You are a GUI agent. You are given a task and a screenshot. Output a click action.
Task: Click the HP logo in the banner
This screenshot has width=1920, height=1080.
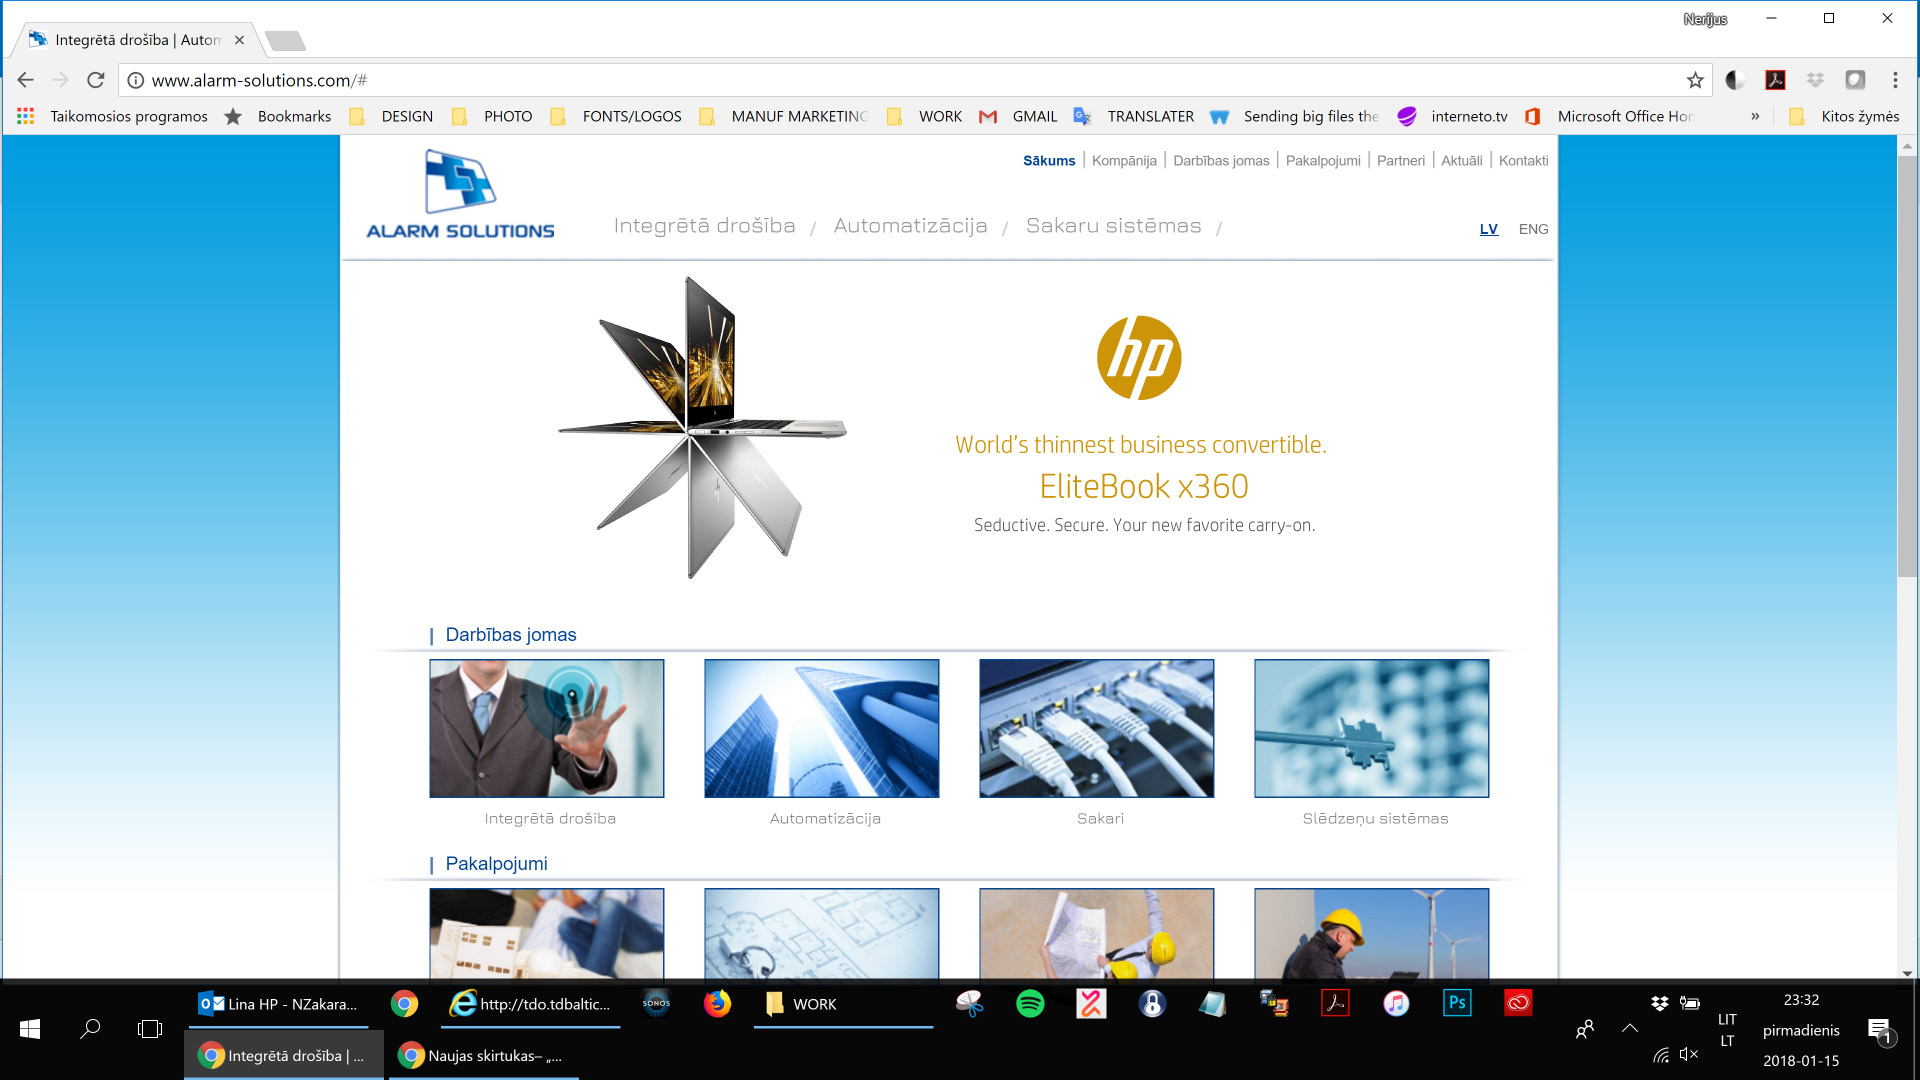pyautogui.click(x=1139, y=358)
